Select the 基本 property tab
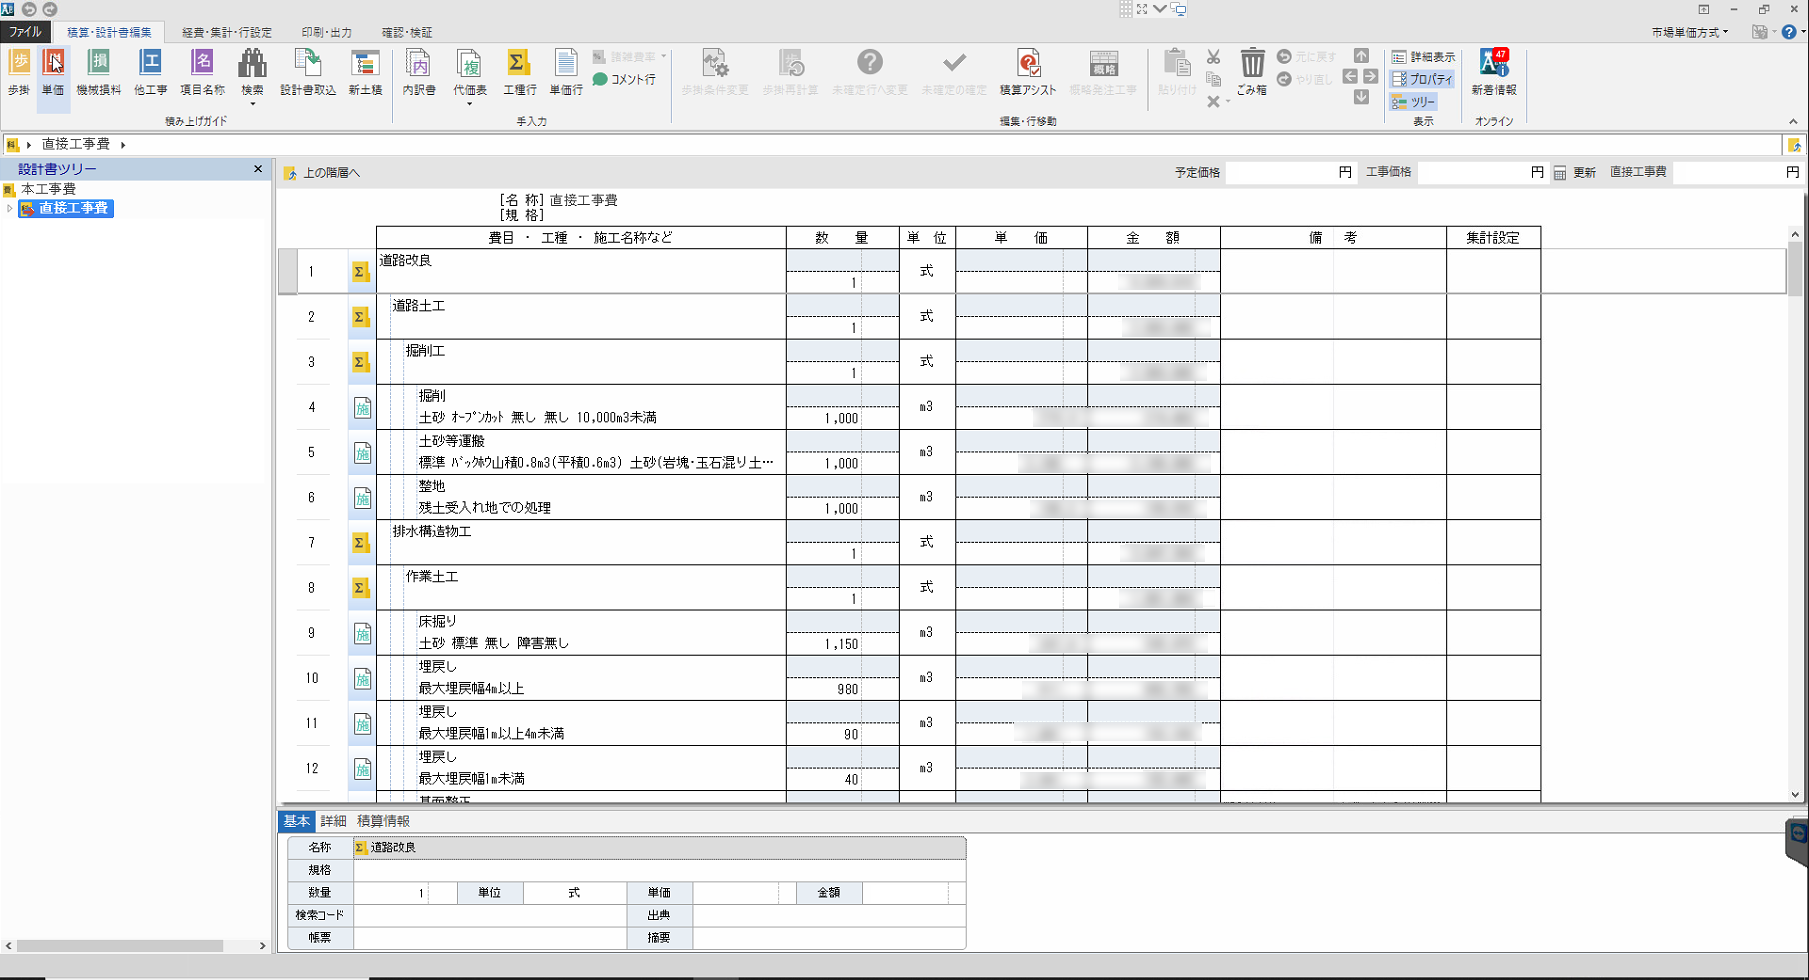This screenshot has width=1809, height=980. (x=296, y=821)
